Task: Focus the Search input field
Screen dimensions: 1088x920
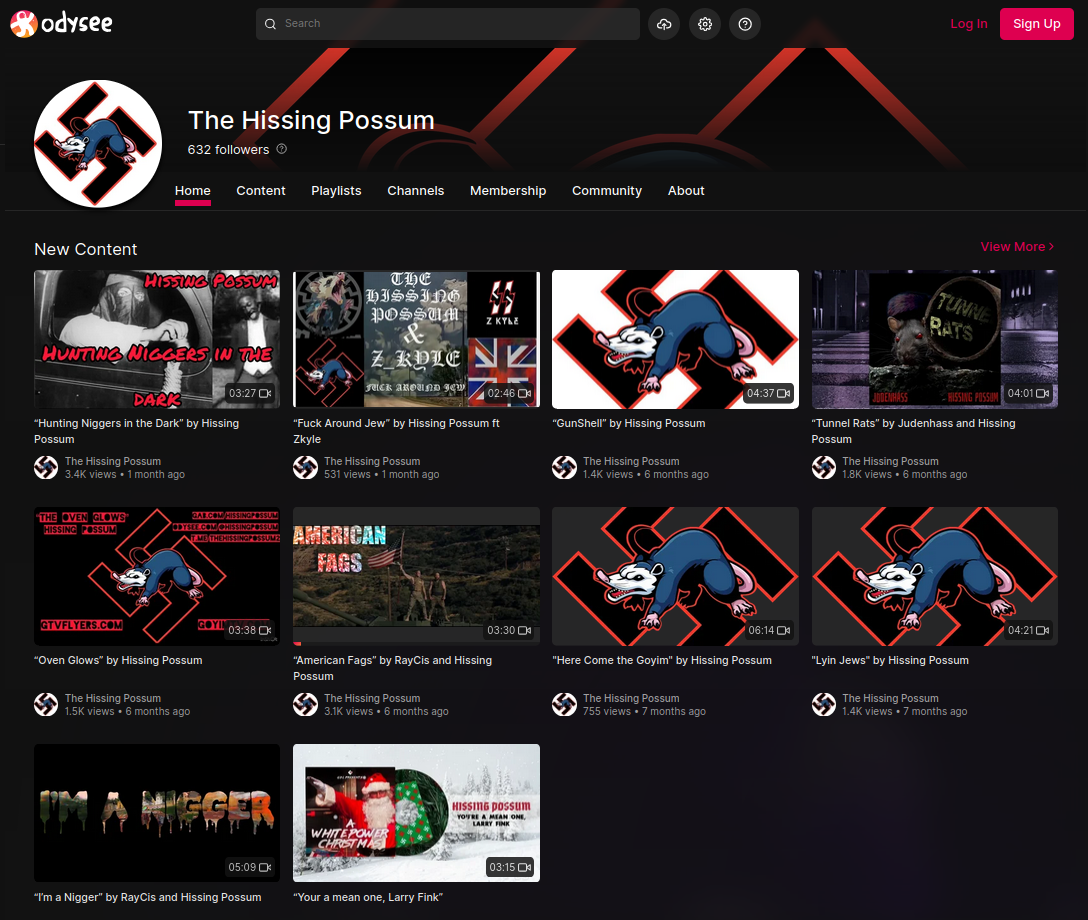Action: 448,24
